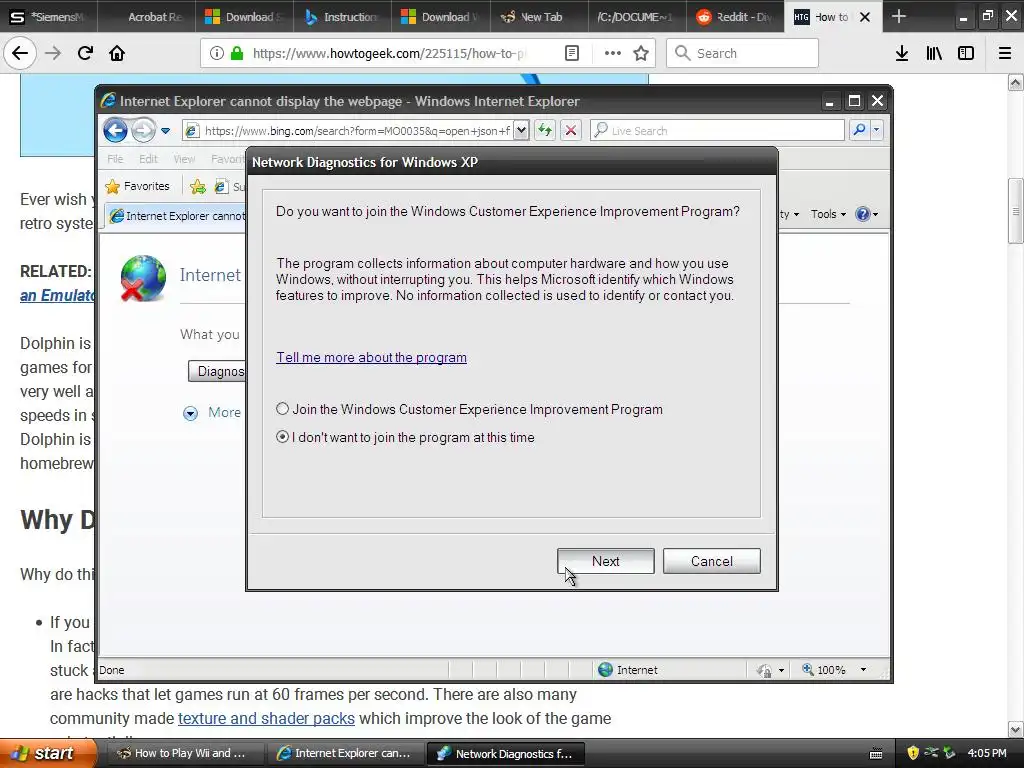Bookmark this page with star icon

(x=641, y=54)
